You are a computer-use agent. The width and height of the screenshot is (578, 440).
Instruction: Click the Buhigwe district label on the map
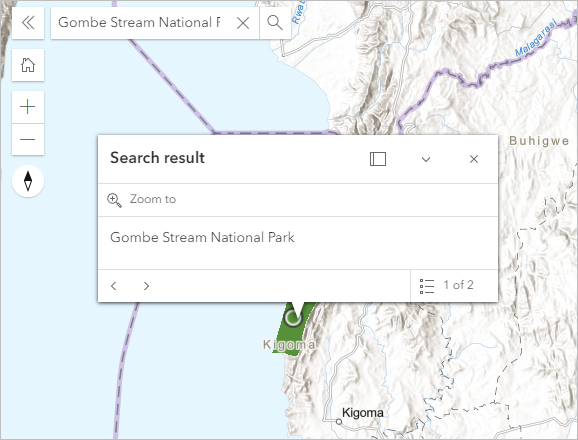point(539,141)
